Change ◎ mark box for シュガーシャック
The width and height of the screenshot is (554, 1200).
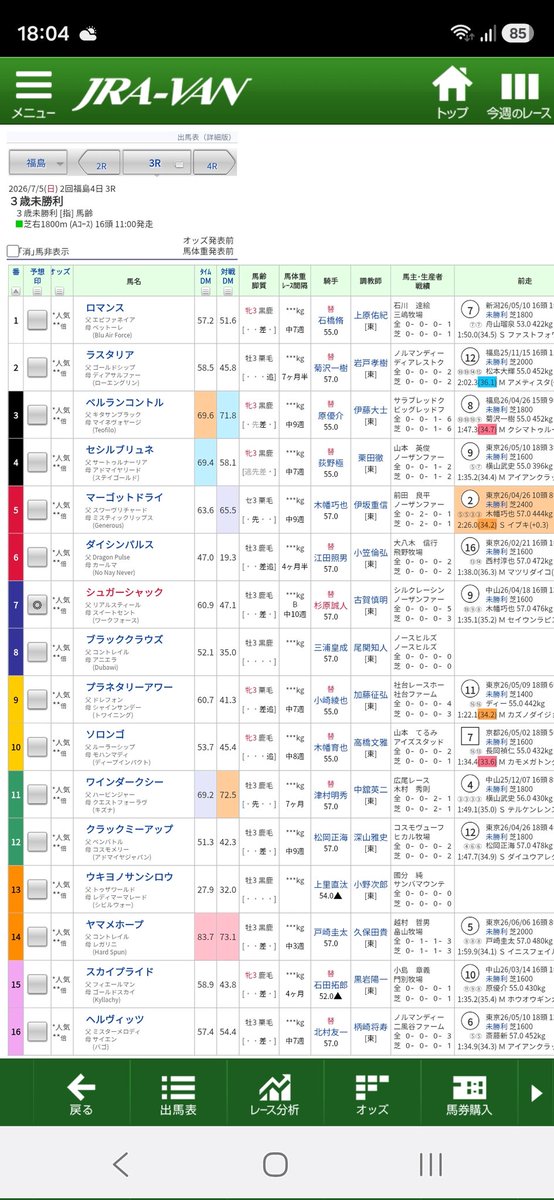coord(37,606)
